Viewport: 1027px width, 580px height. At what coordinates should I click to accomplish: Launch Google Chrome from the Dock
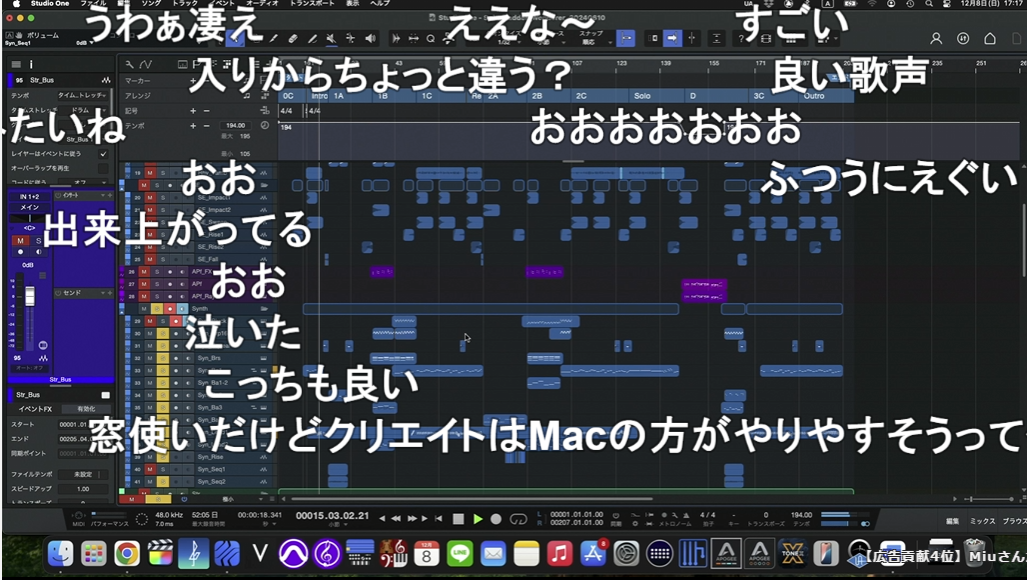pos(127,553)
